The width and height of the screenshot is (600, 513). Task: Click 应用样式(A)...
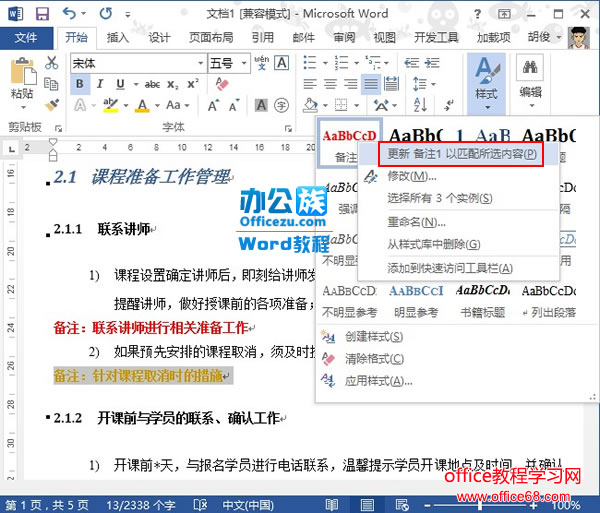point(378,381)
